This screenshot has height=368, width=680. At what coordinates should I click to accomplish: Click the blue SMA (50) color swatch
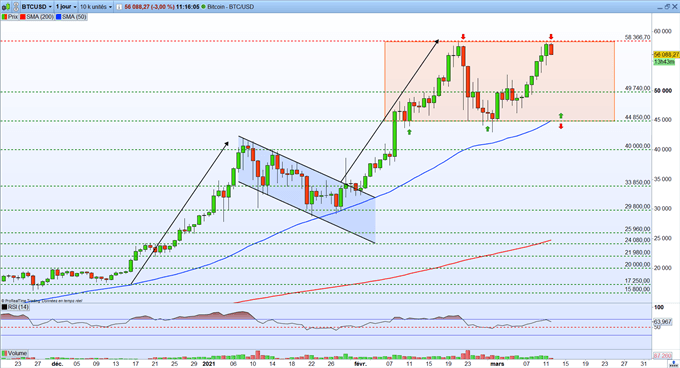59,17
